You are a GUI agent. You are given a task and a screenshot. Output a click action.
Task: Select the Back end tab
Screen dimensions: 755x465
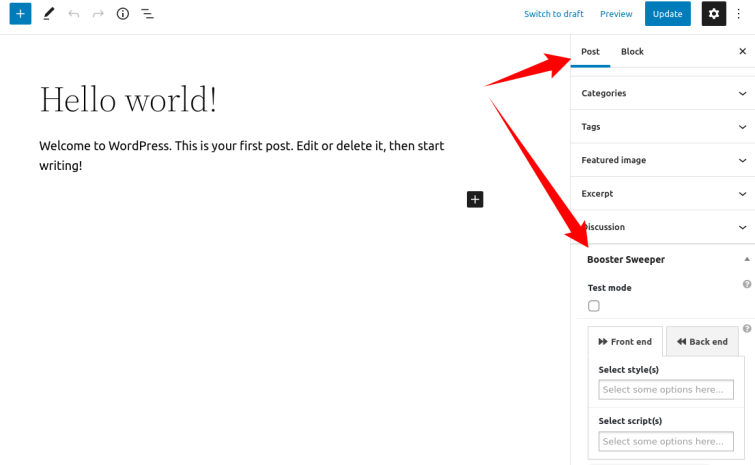(x=702, y=342)
